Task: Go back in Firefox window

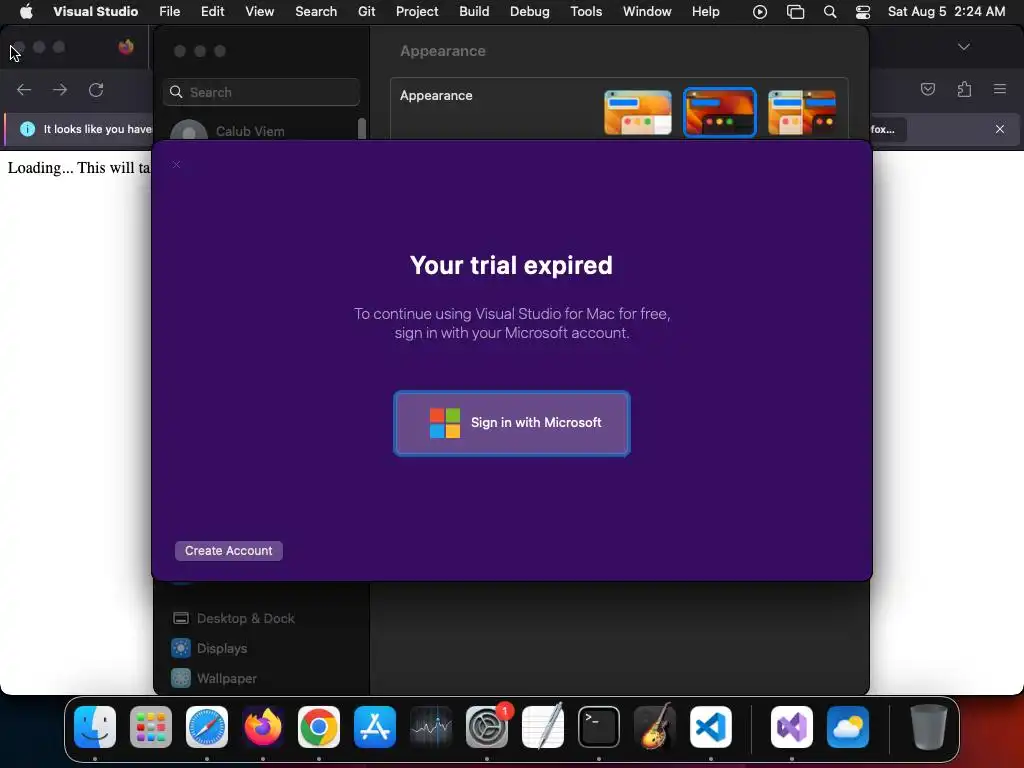Action: click(24, 89)
